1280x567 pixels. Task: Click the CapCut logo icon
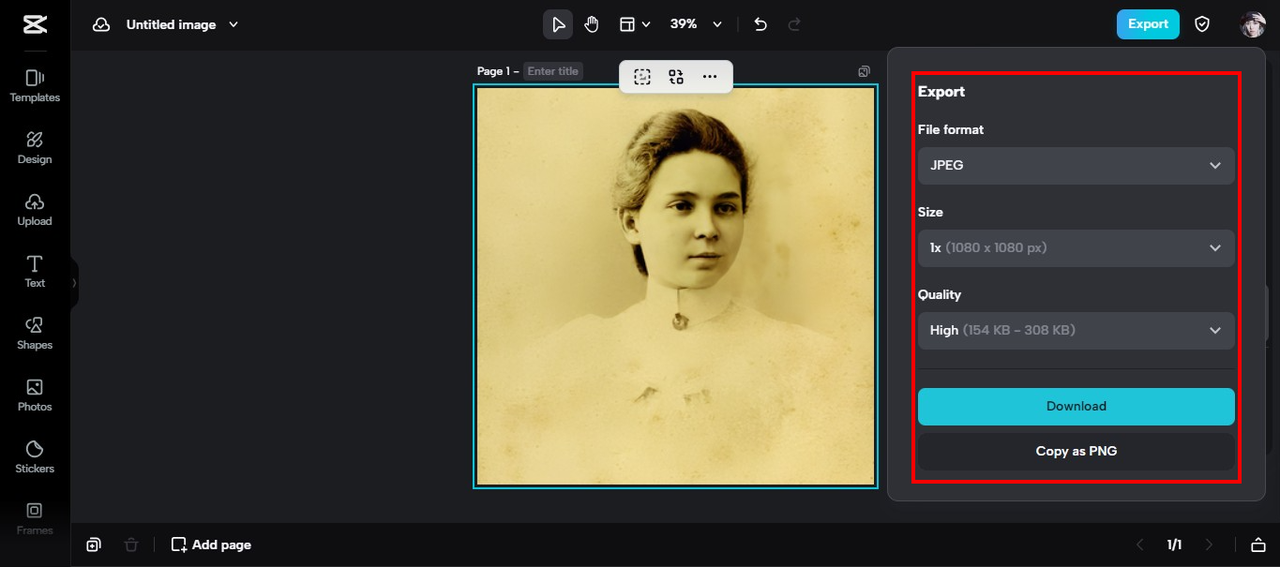34,24
